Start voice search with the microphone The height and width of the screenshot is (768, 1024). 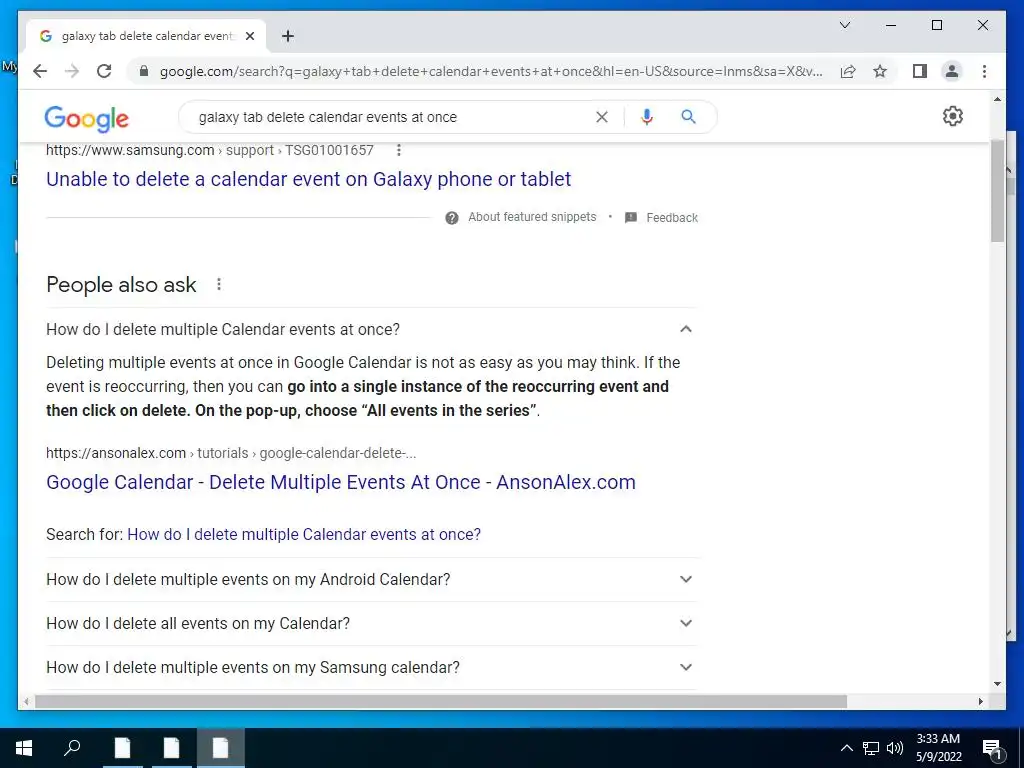tap(647, 117)
